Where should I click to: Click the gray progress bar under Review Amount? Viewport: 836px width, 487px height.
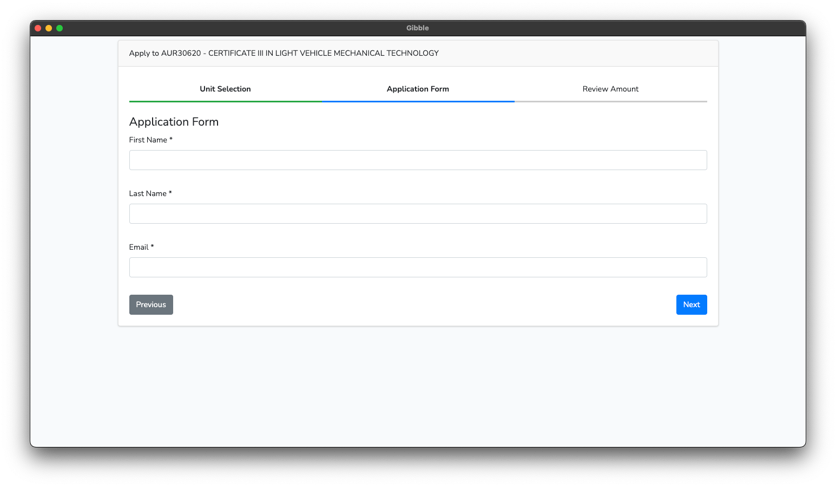pos(610,101)
